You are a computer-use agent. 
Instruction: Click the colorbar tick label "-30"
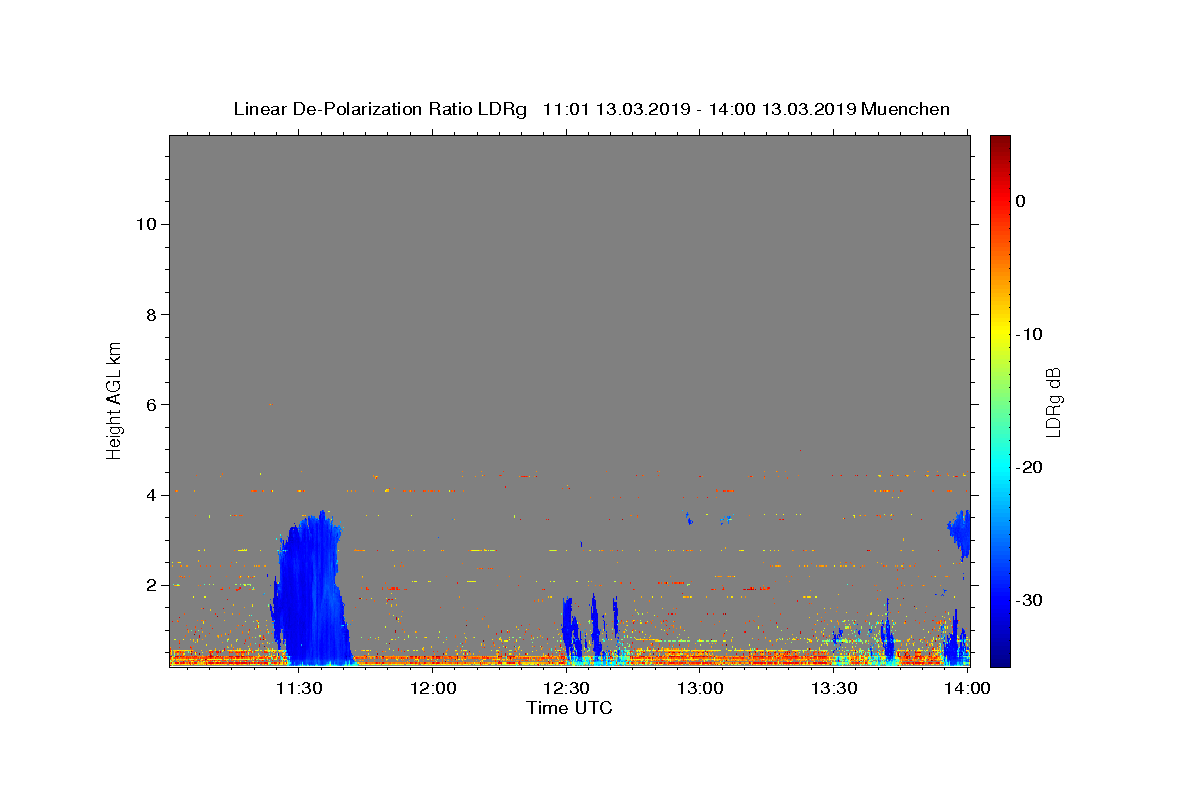tap(1030, 600)
